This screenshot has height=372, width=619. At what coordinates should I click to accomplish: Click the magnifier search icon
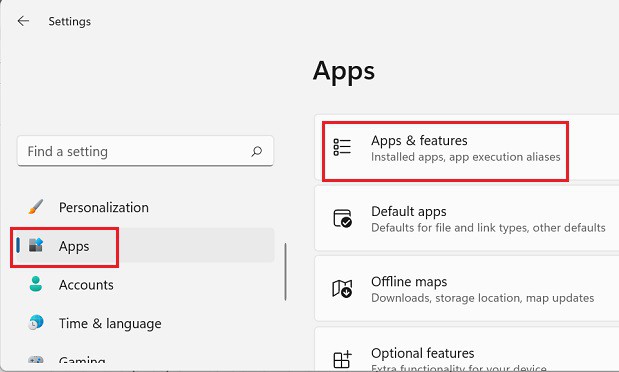point(257,151)
